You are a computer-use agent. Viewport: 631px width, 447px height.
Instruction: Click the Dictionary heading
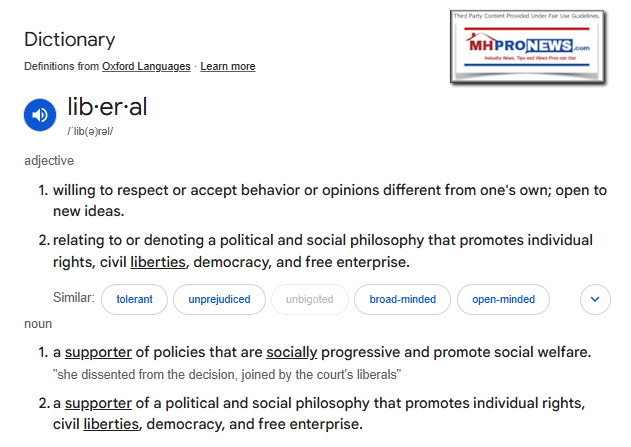click(70, 40)
